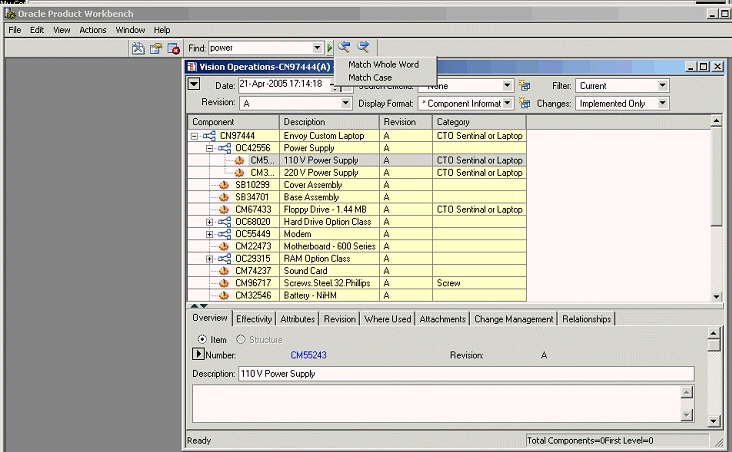
Task: Click the icon beside Search Criteria dropdown
Action: 525,85
